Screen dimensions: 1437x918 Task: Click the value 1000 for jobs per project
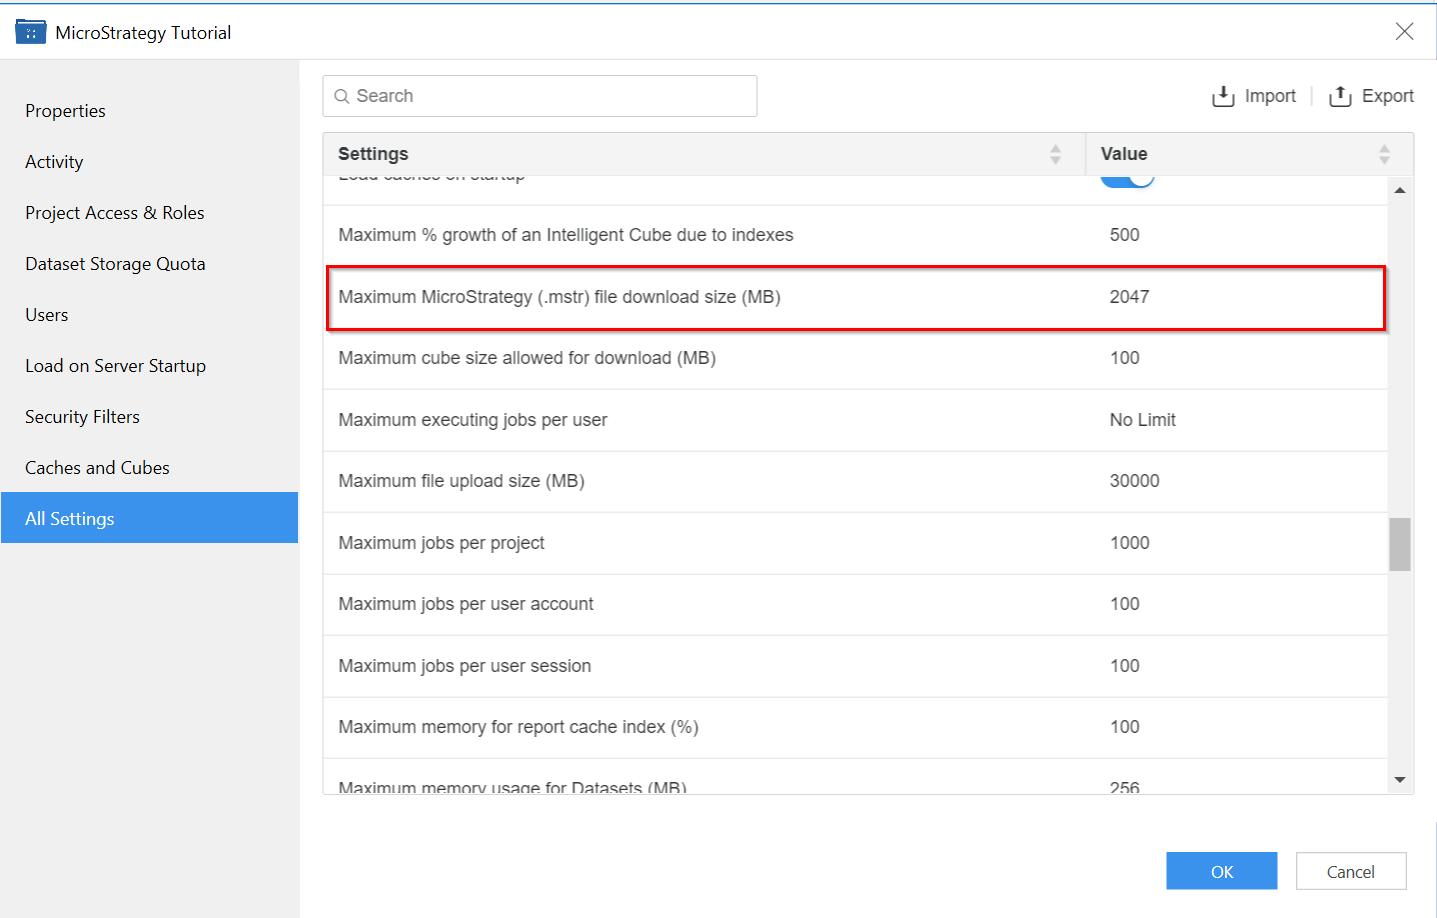(1130, 543)
